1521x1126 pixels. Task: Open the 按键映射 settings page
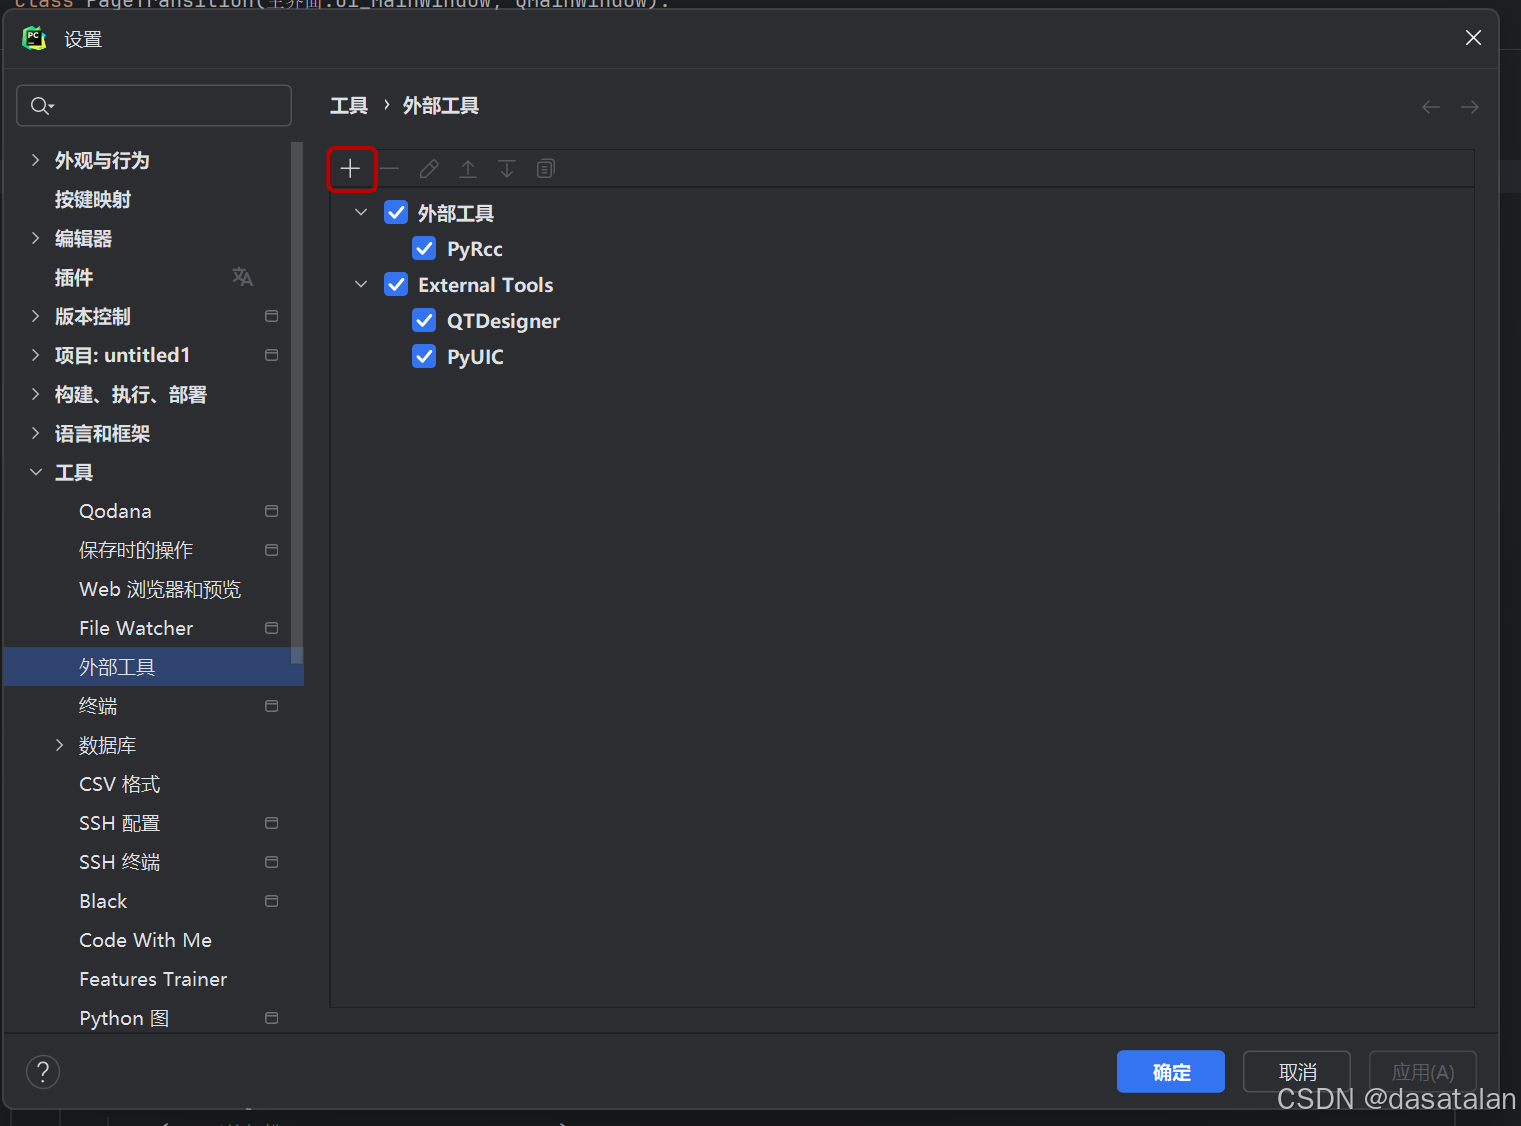coord(93,199)
